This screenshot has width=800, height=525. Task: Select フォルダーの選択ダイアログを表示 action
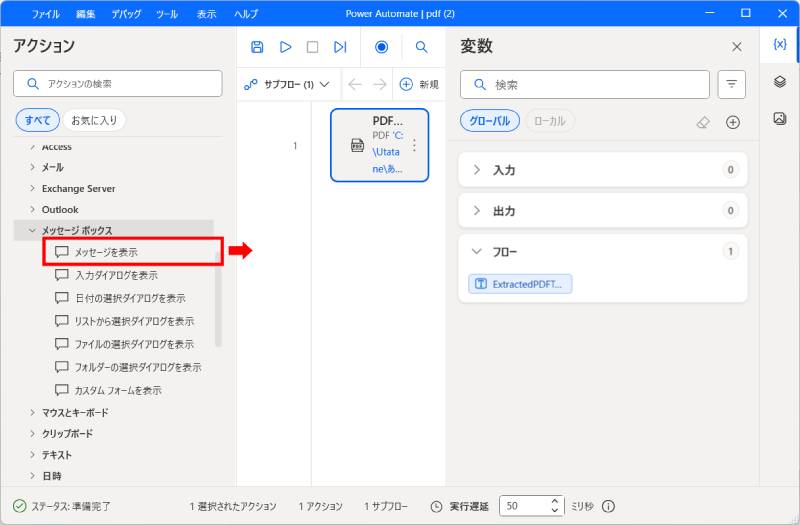click(130, 367)
